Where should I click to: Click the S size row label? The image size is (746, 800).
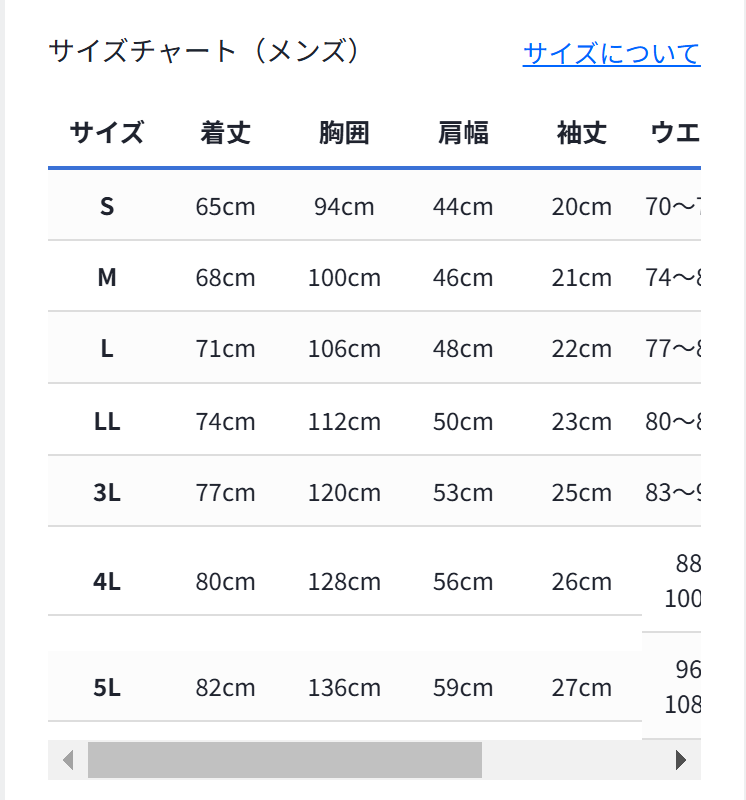(107, 207)
